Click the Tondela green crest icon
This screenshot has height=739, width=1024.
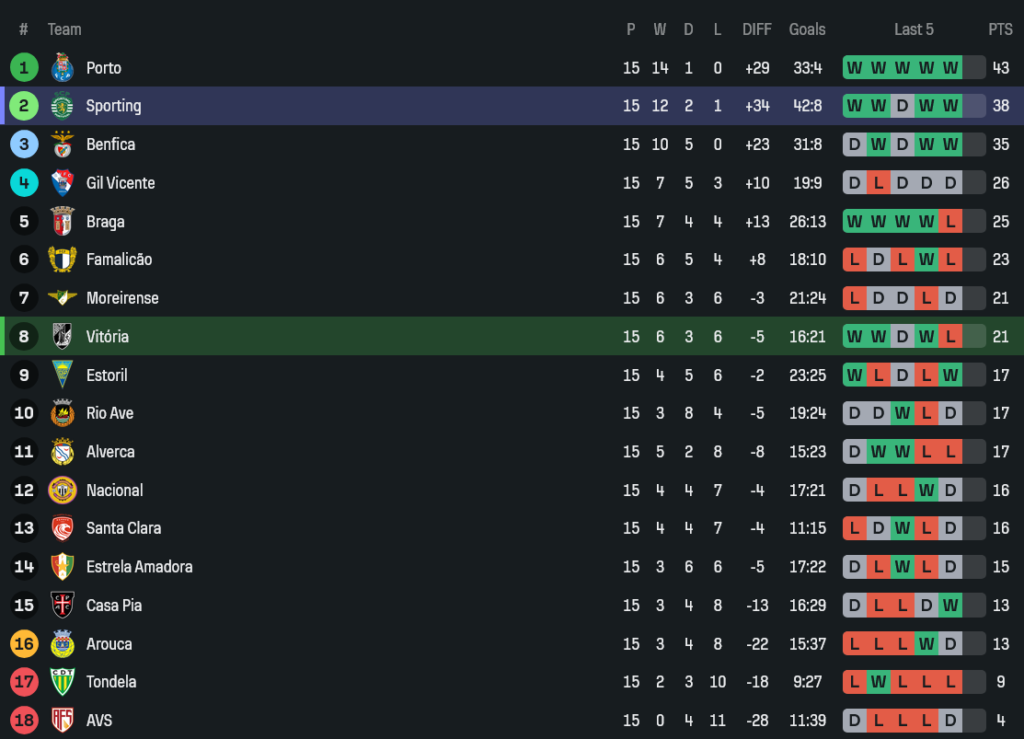pyautogui.click(x=63, y=682)
